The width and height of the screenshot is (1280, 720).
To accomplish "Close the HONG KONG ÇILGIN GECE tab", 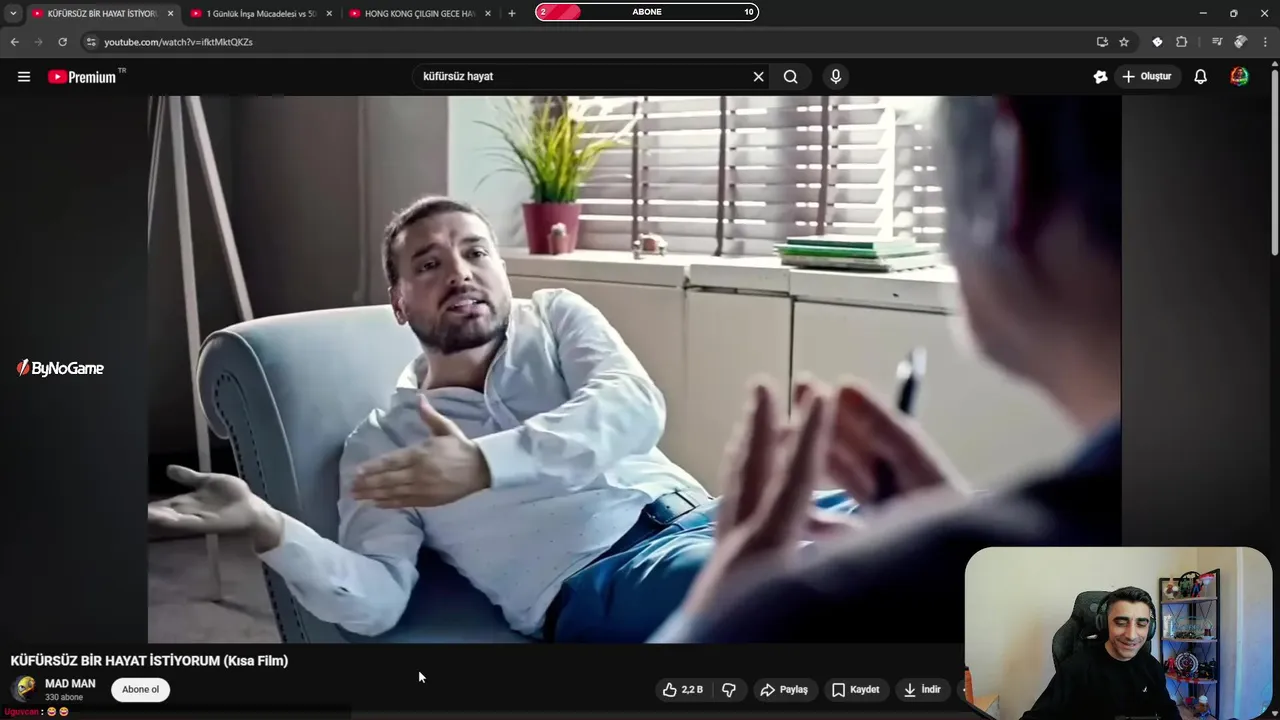I will pyautogui.click(x=488, y=13).
